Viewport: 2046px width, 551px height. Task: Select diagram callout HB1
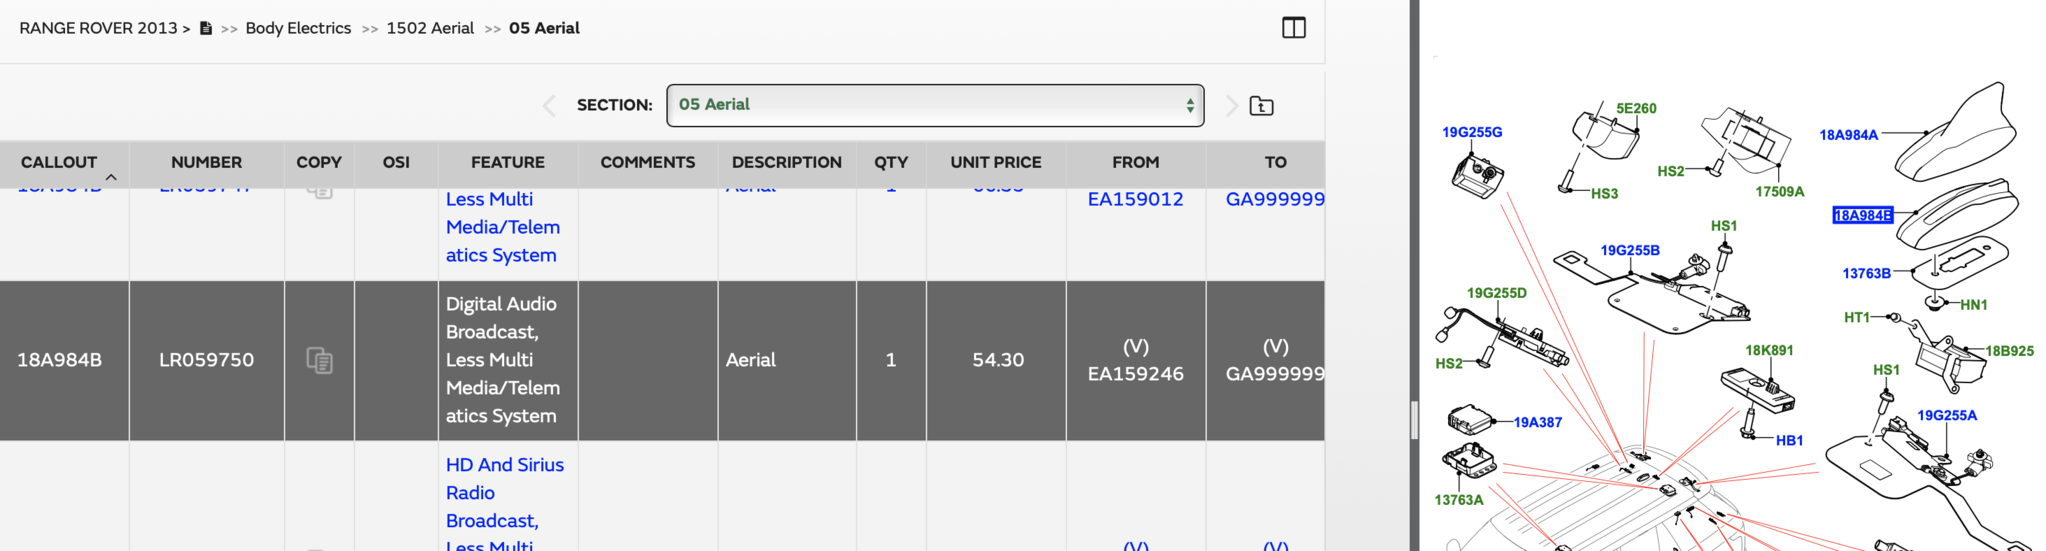(1789, 440)
